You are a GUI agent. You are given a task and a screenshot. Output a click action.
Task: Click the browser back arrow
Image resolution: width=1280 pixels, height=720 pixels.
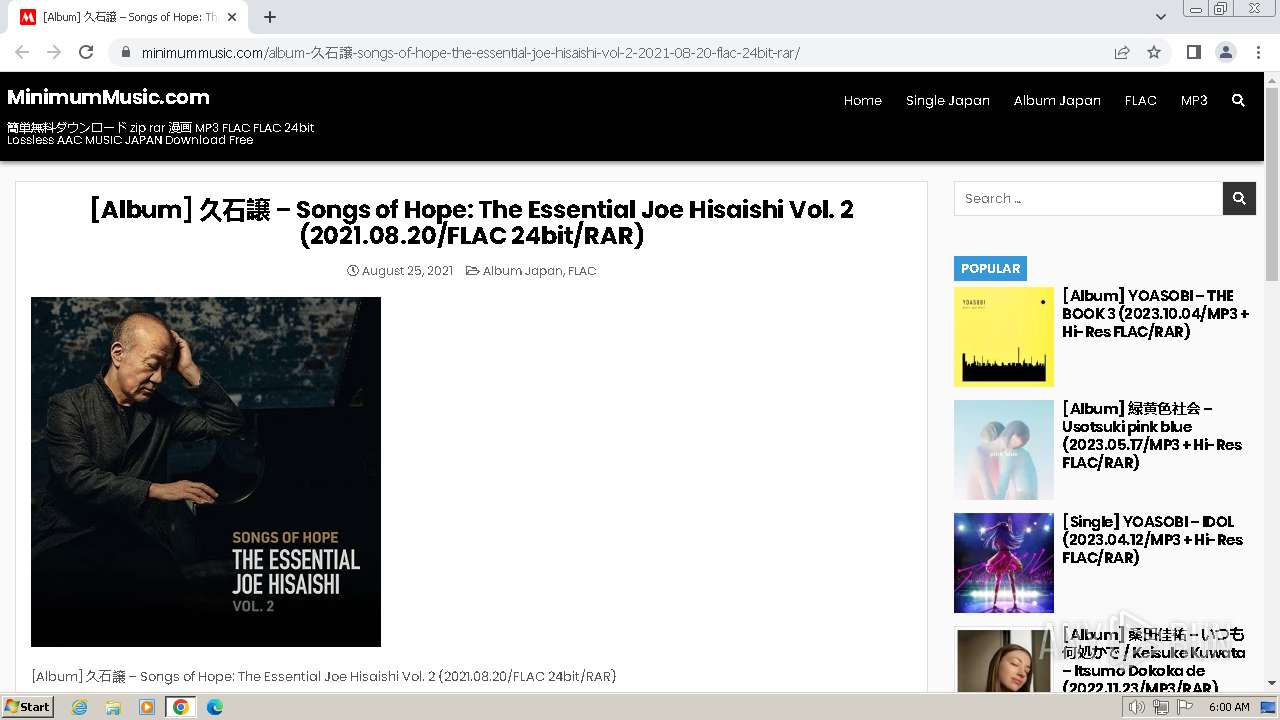(x=22, y=52)
